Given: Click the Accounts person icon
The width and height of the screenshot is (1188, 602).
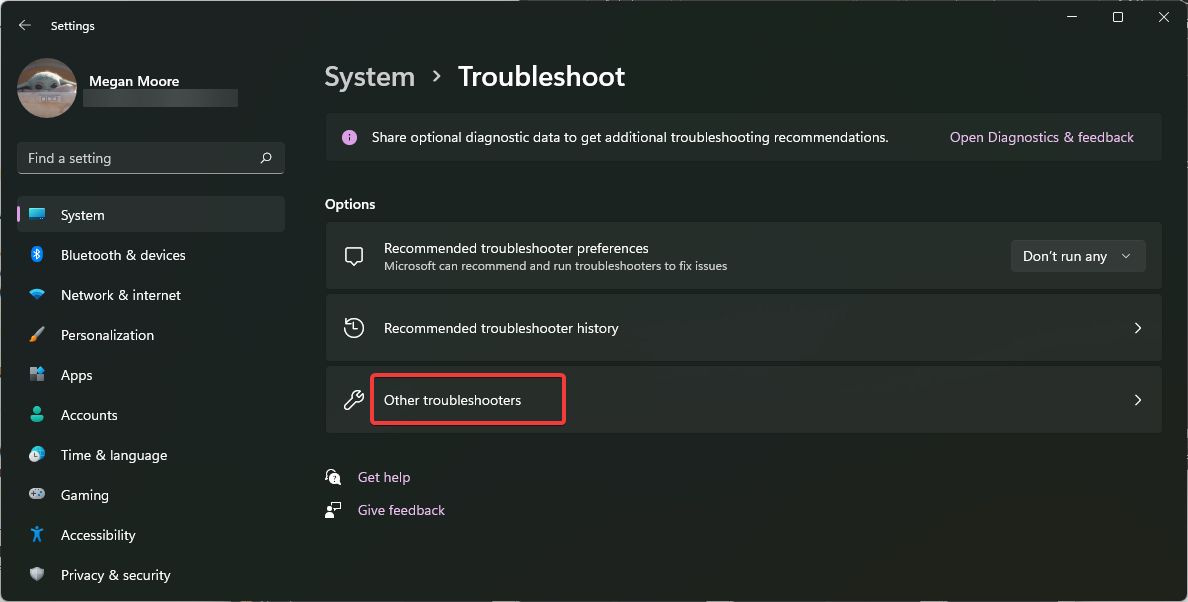Looking at the screenshot, I should (x=37, y=415).
